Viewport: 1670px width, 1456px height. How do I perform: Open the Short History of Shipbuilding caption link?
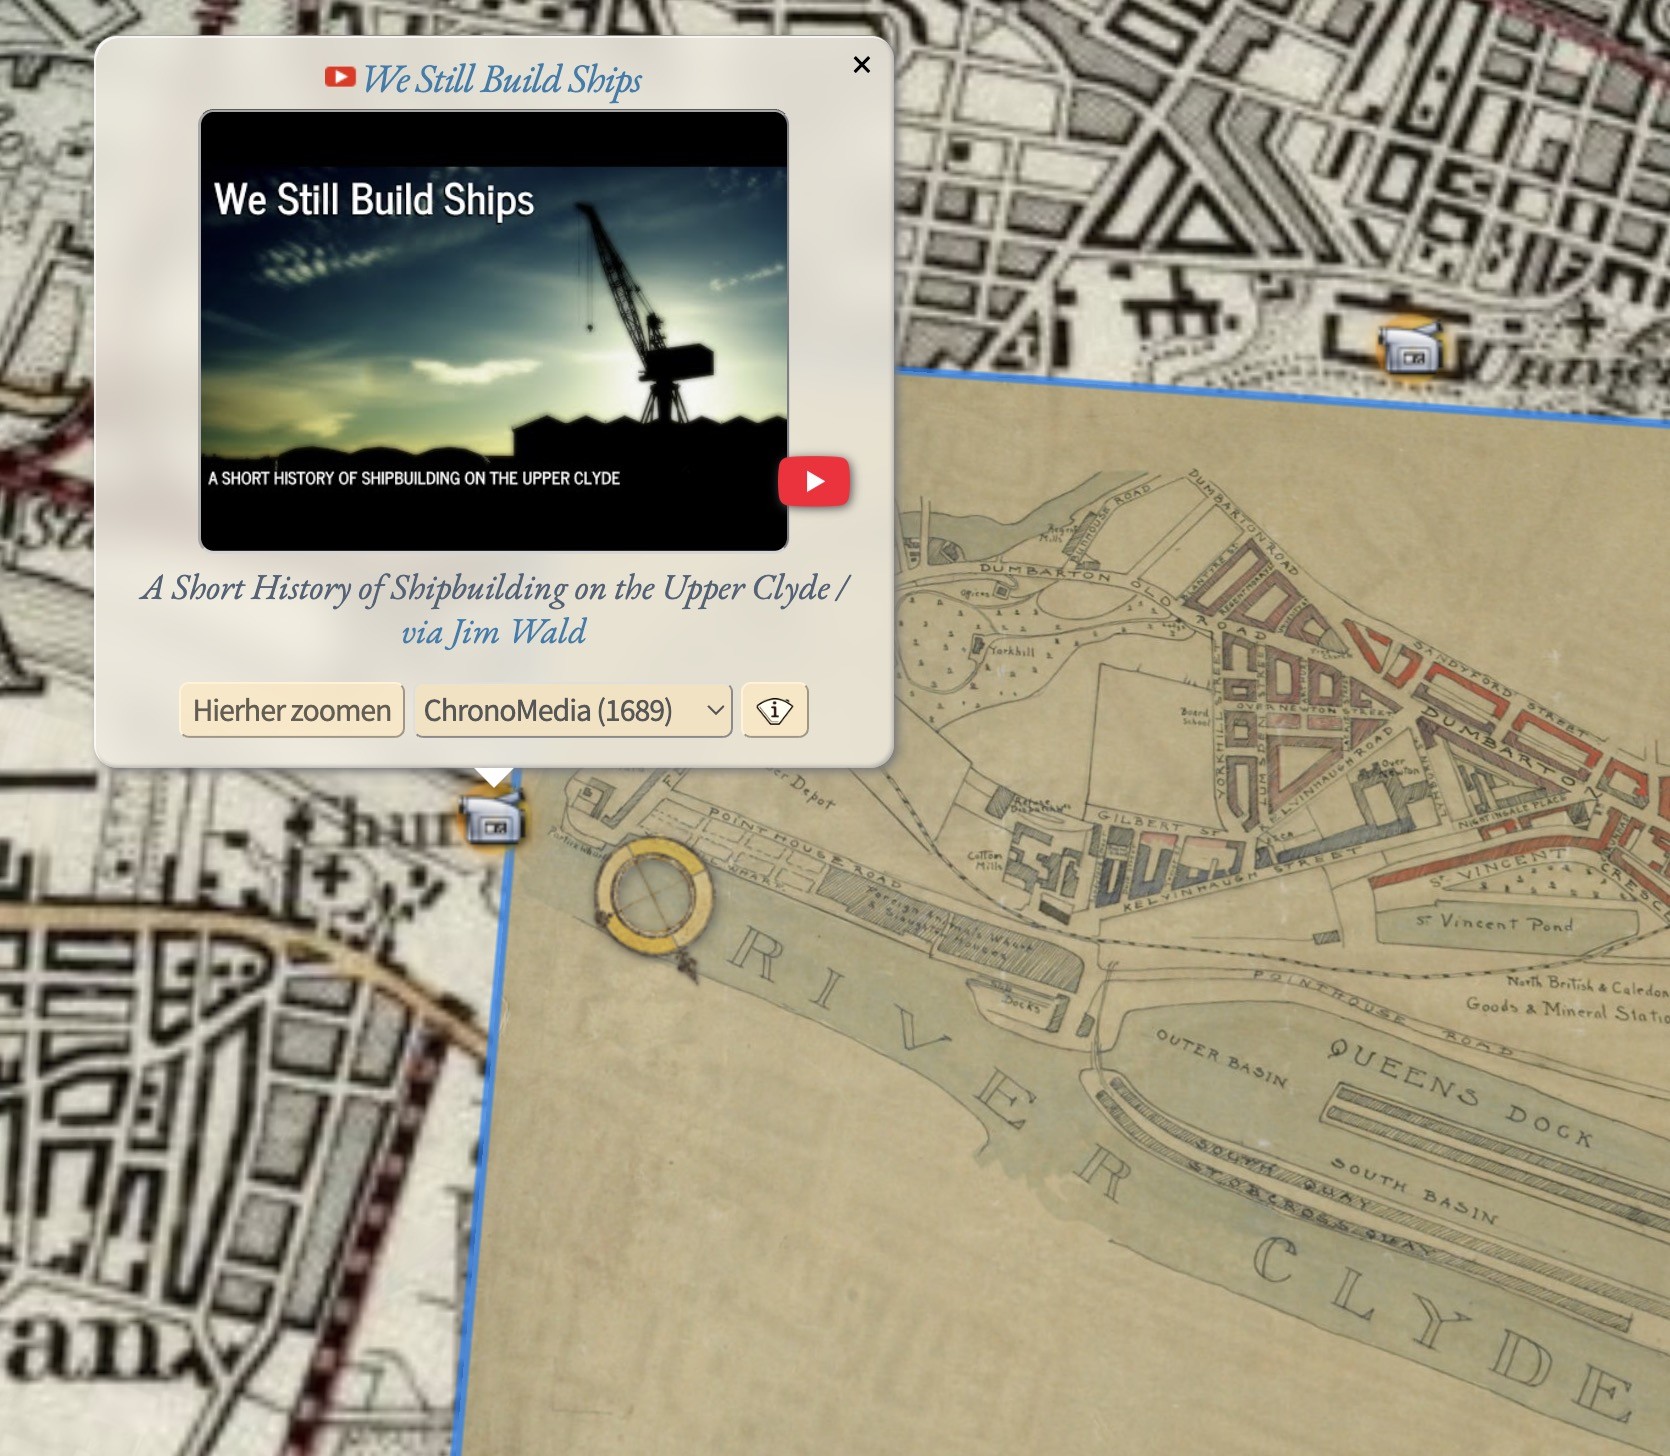point(494,609)
